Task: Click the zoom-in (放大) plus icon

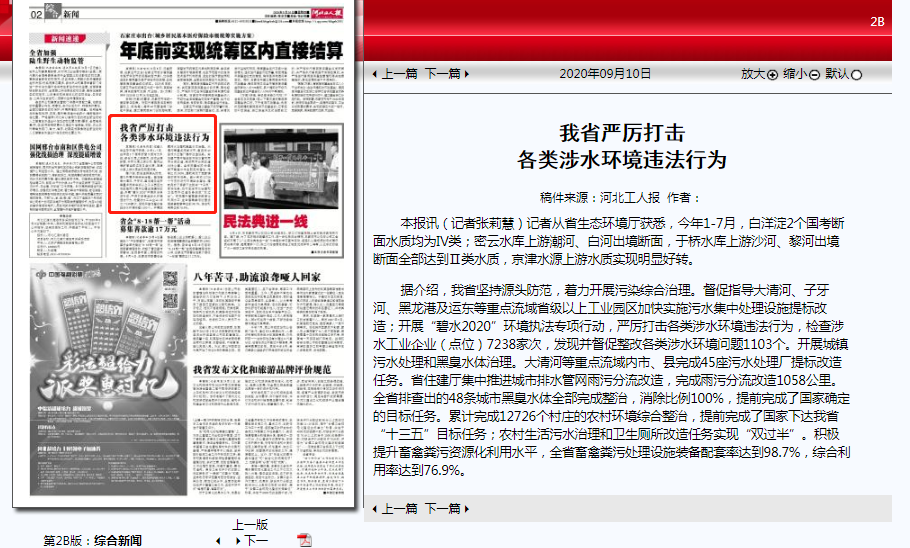Action: click(x=772, y=75)
